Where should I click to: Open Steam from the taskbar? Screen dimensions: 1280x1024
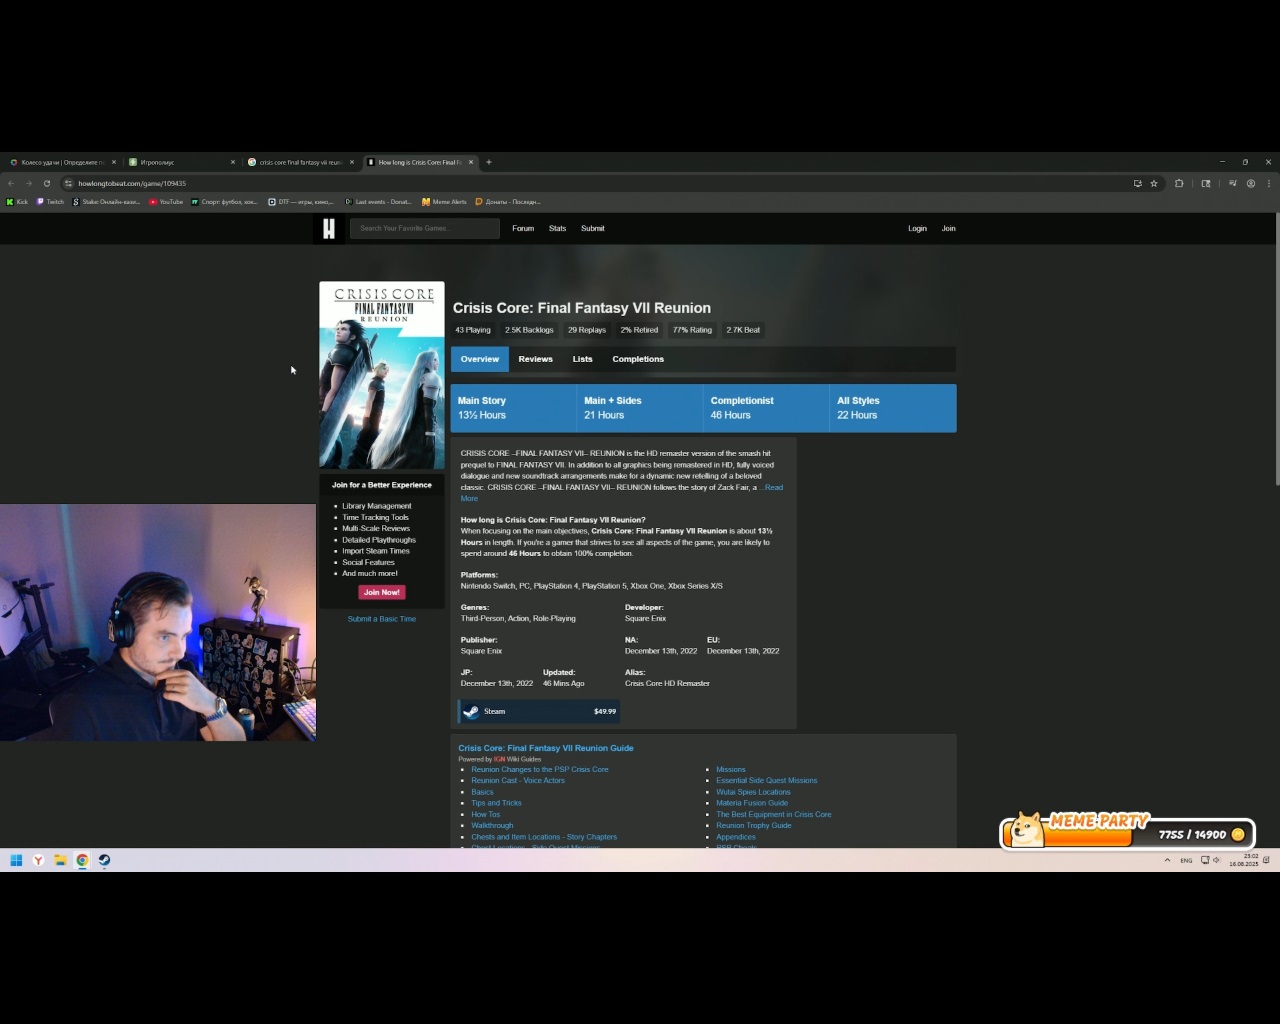(104, 860)
